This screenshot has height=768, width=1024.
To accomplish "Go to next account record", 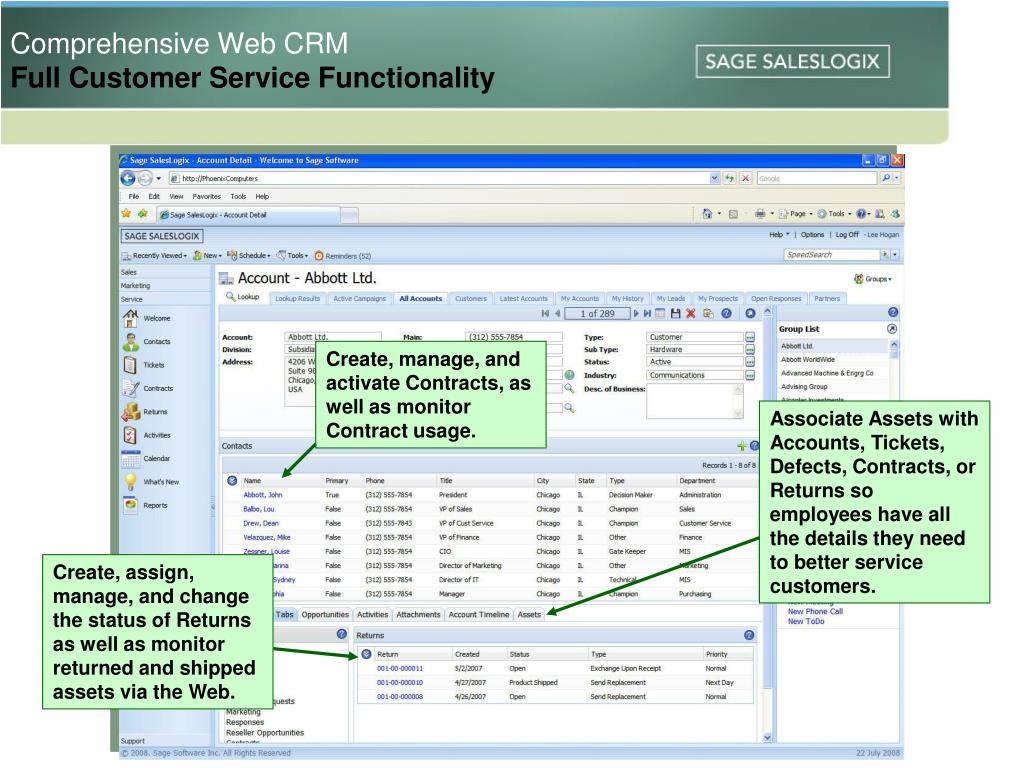I will pyautogui.click(x=636, y=314).
